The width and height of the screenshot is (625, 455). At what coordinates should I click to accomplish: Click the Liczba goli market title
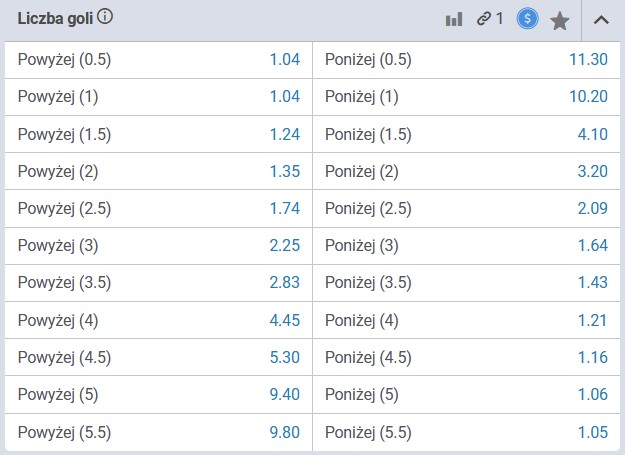[56, 17]
